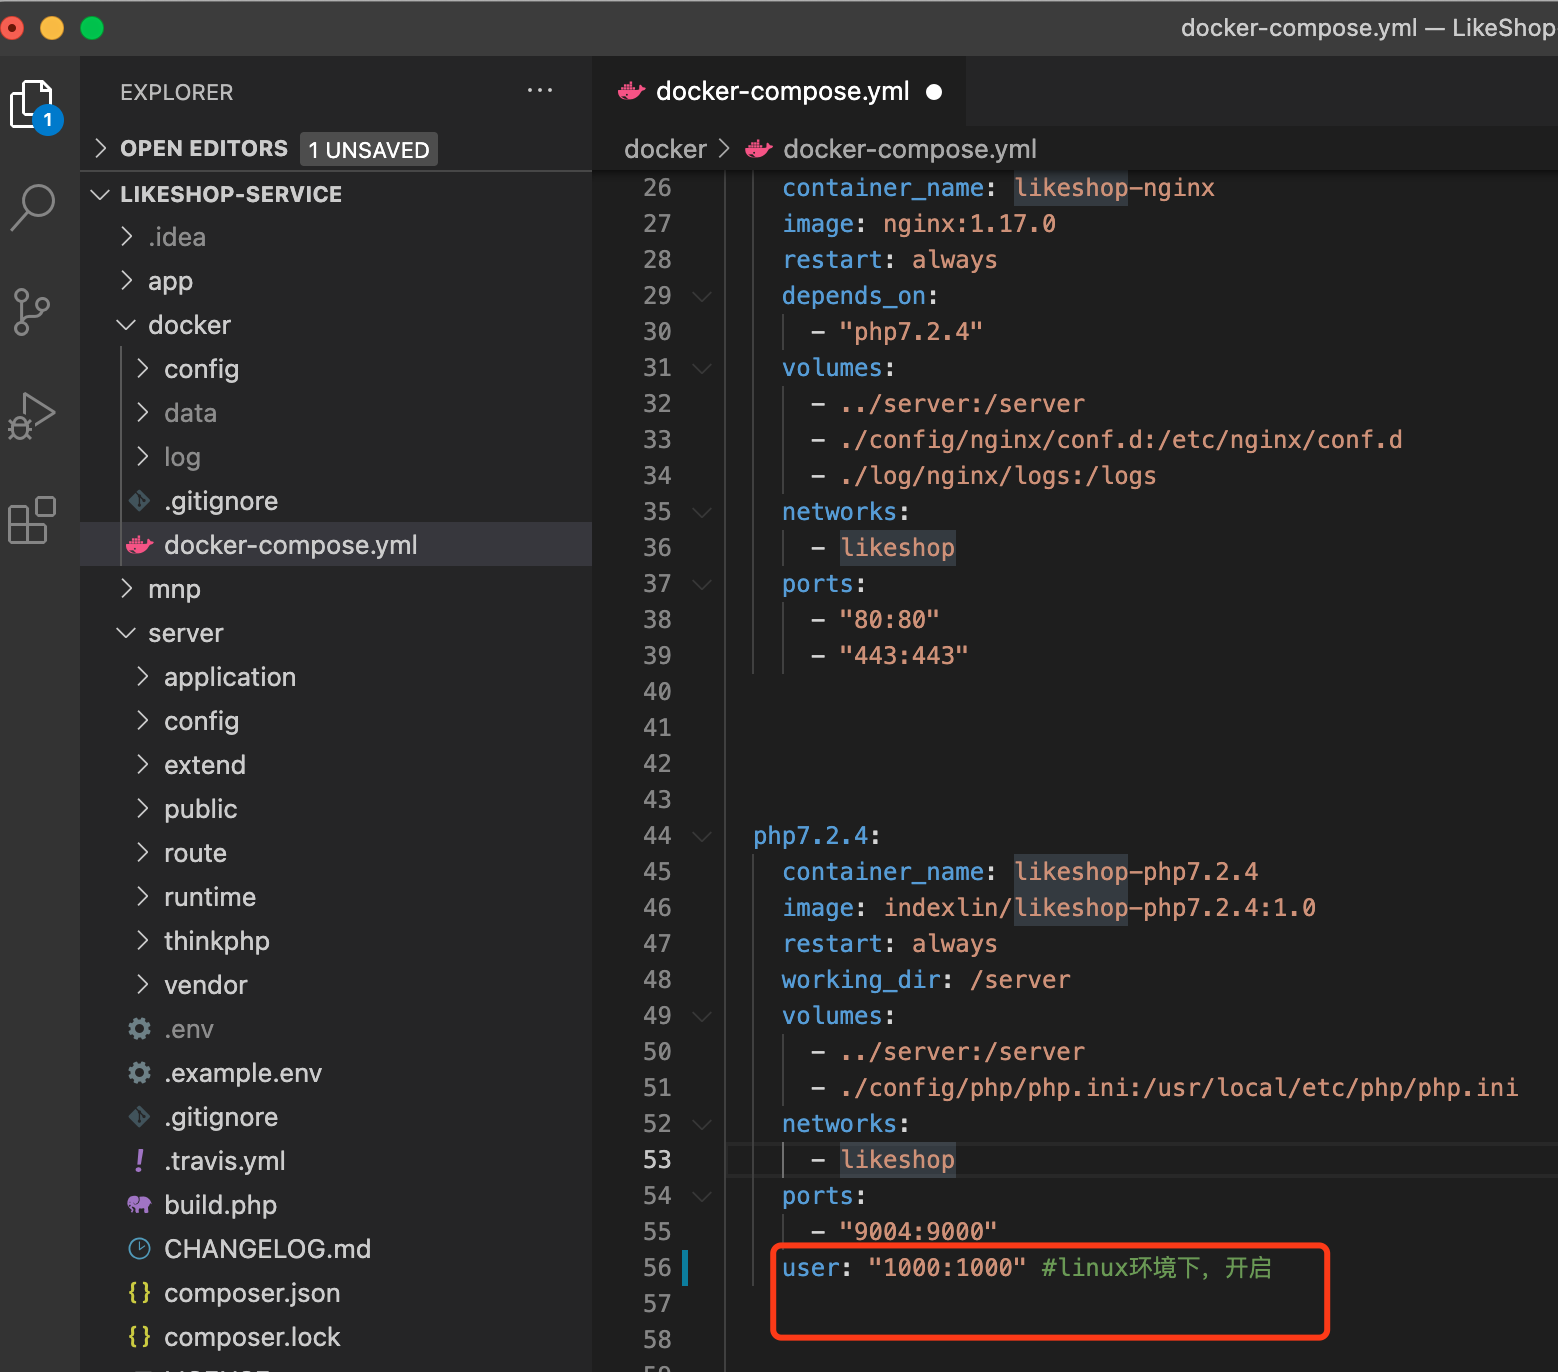
Task: Expand the application folder
Action: (142, 677)
